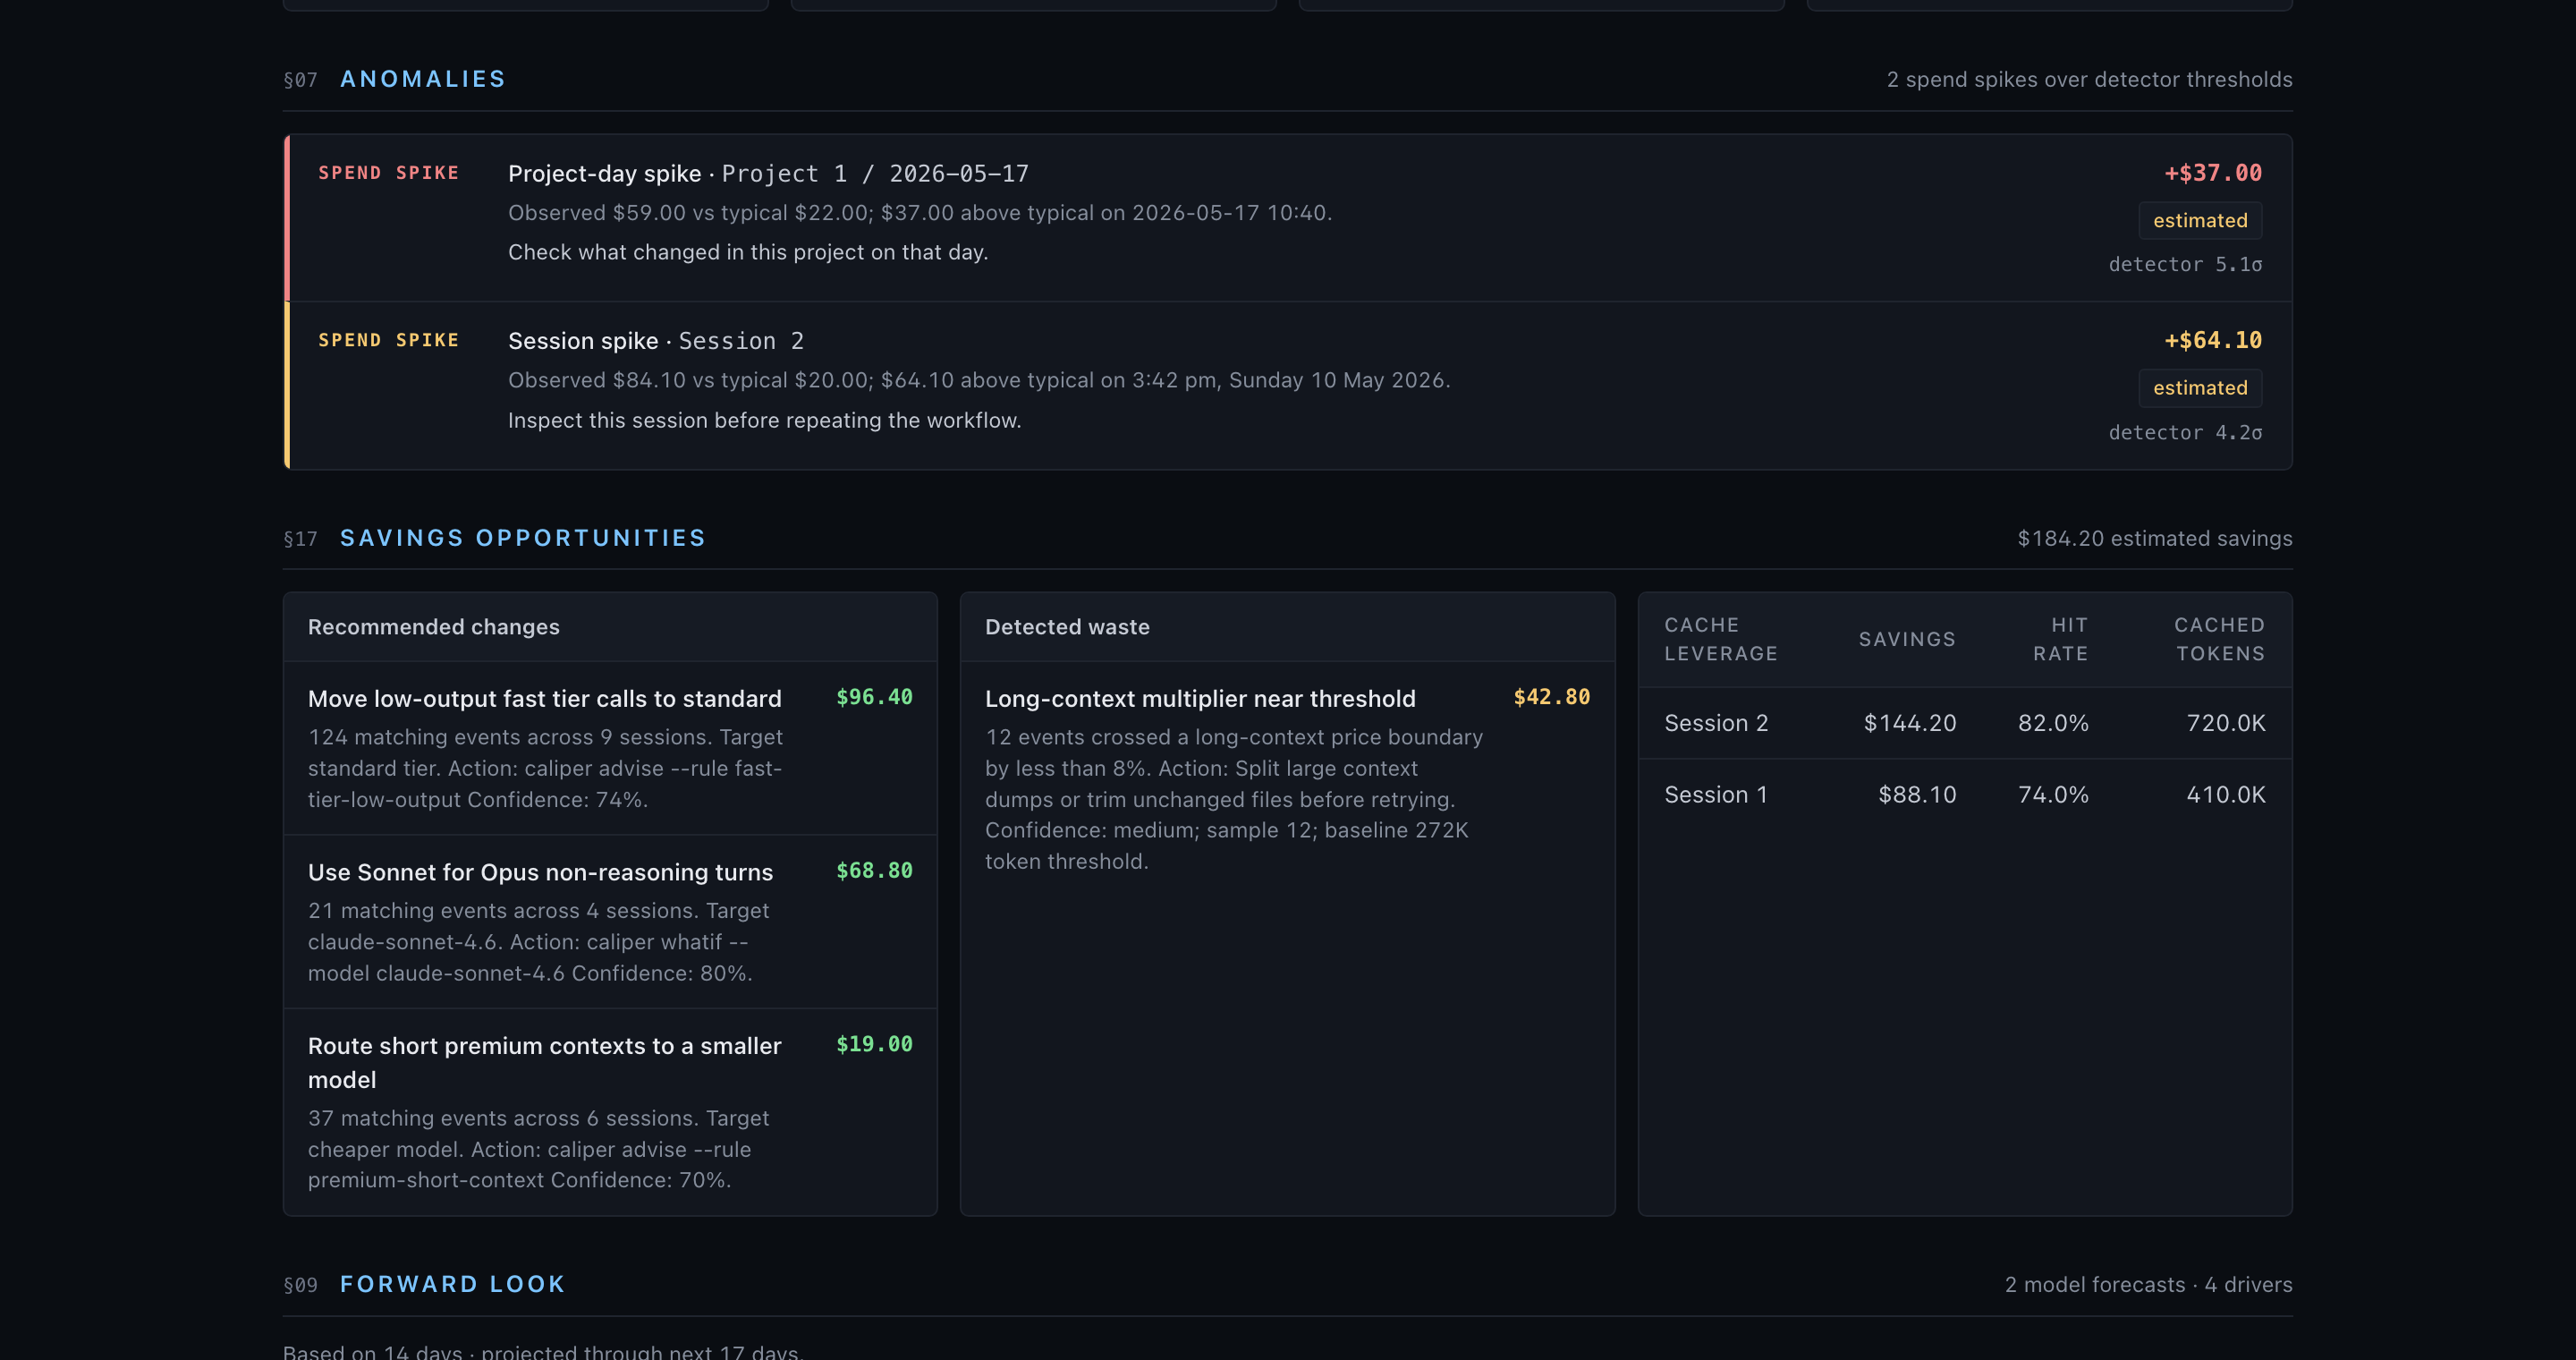Open the SAVINGS OPPORTUNITIES section heading
The width and height of the screenshot is (2576, 1360).
pos(522,538)
